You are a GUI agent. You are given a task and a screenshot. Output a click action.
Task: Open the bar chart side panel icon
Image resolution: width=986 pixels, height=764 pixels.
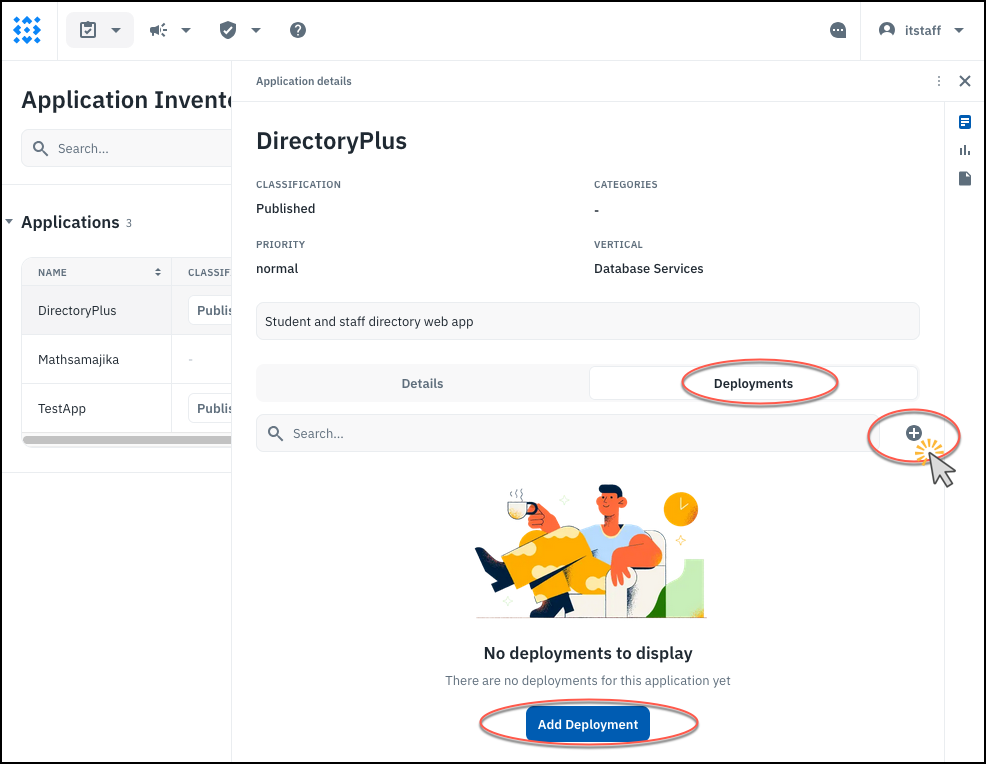point(965,150)
